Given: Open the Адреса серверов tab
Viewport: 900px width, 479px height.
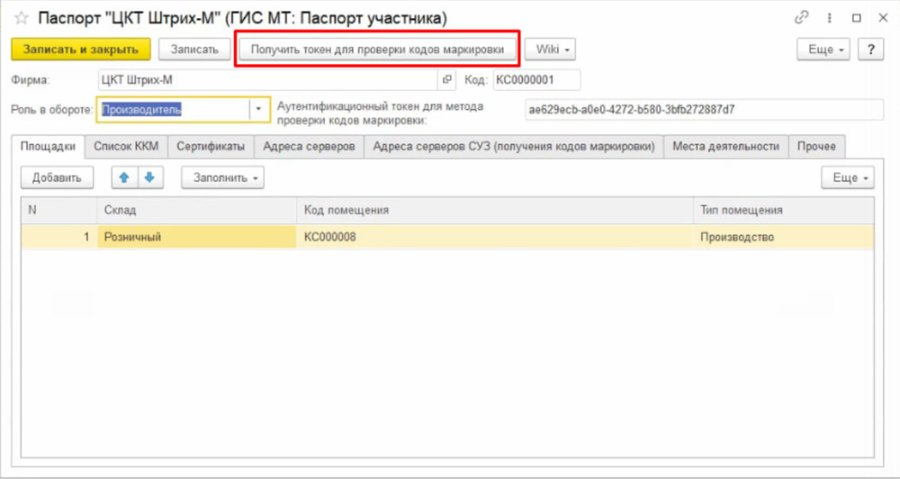Looking at the screenshot, I should [x=309, y=146].
